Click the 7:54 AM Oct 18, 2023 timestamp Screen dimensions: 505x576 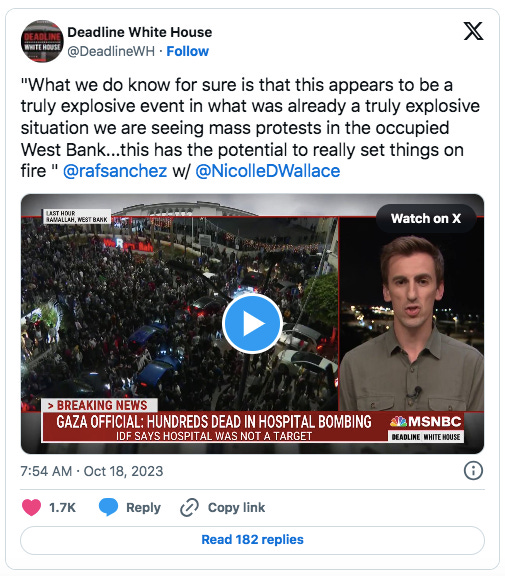pos(91,471)
